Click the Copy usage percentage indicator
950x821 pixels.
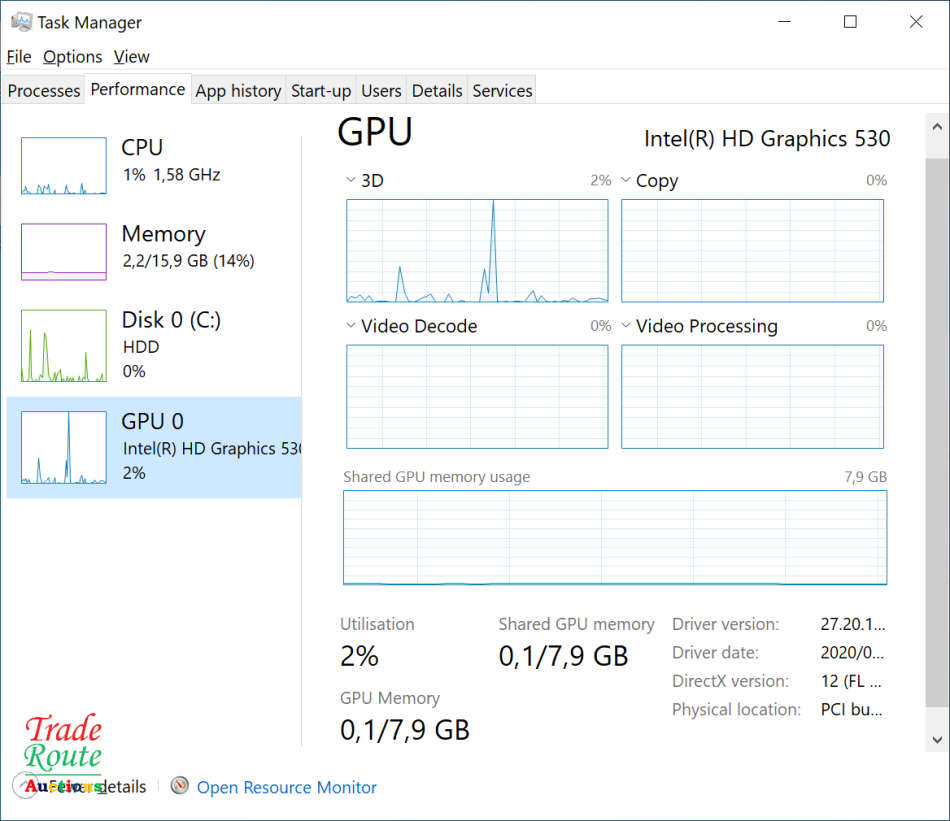click(876, 180)
